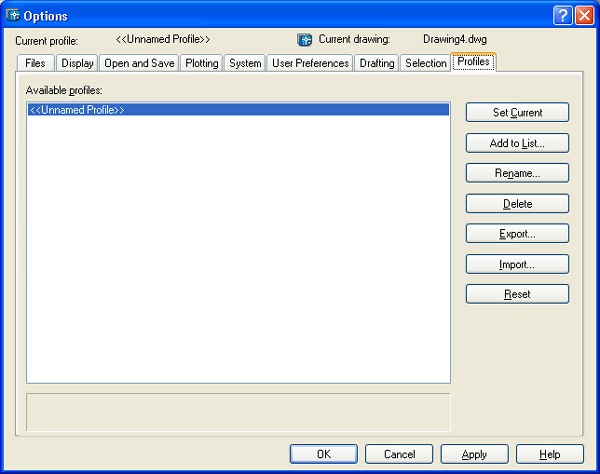Switch to the Selection tab

[426, 63]
